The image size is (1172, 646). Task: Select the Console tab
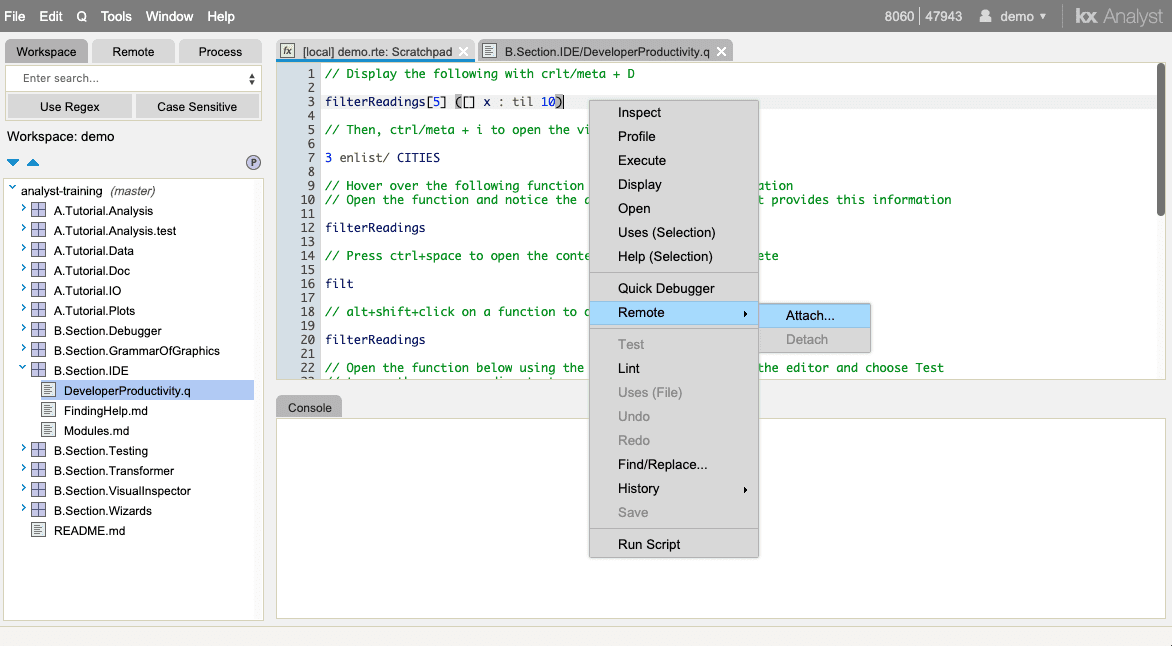(309, 407)
